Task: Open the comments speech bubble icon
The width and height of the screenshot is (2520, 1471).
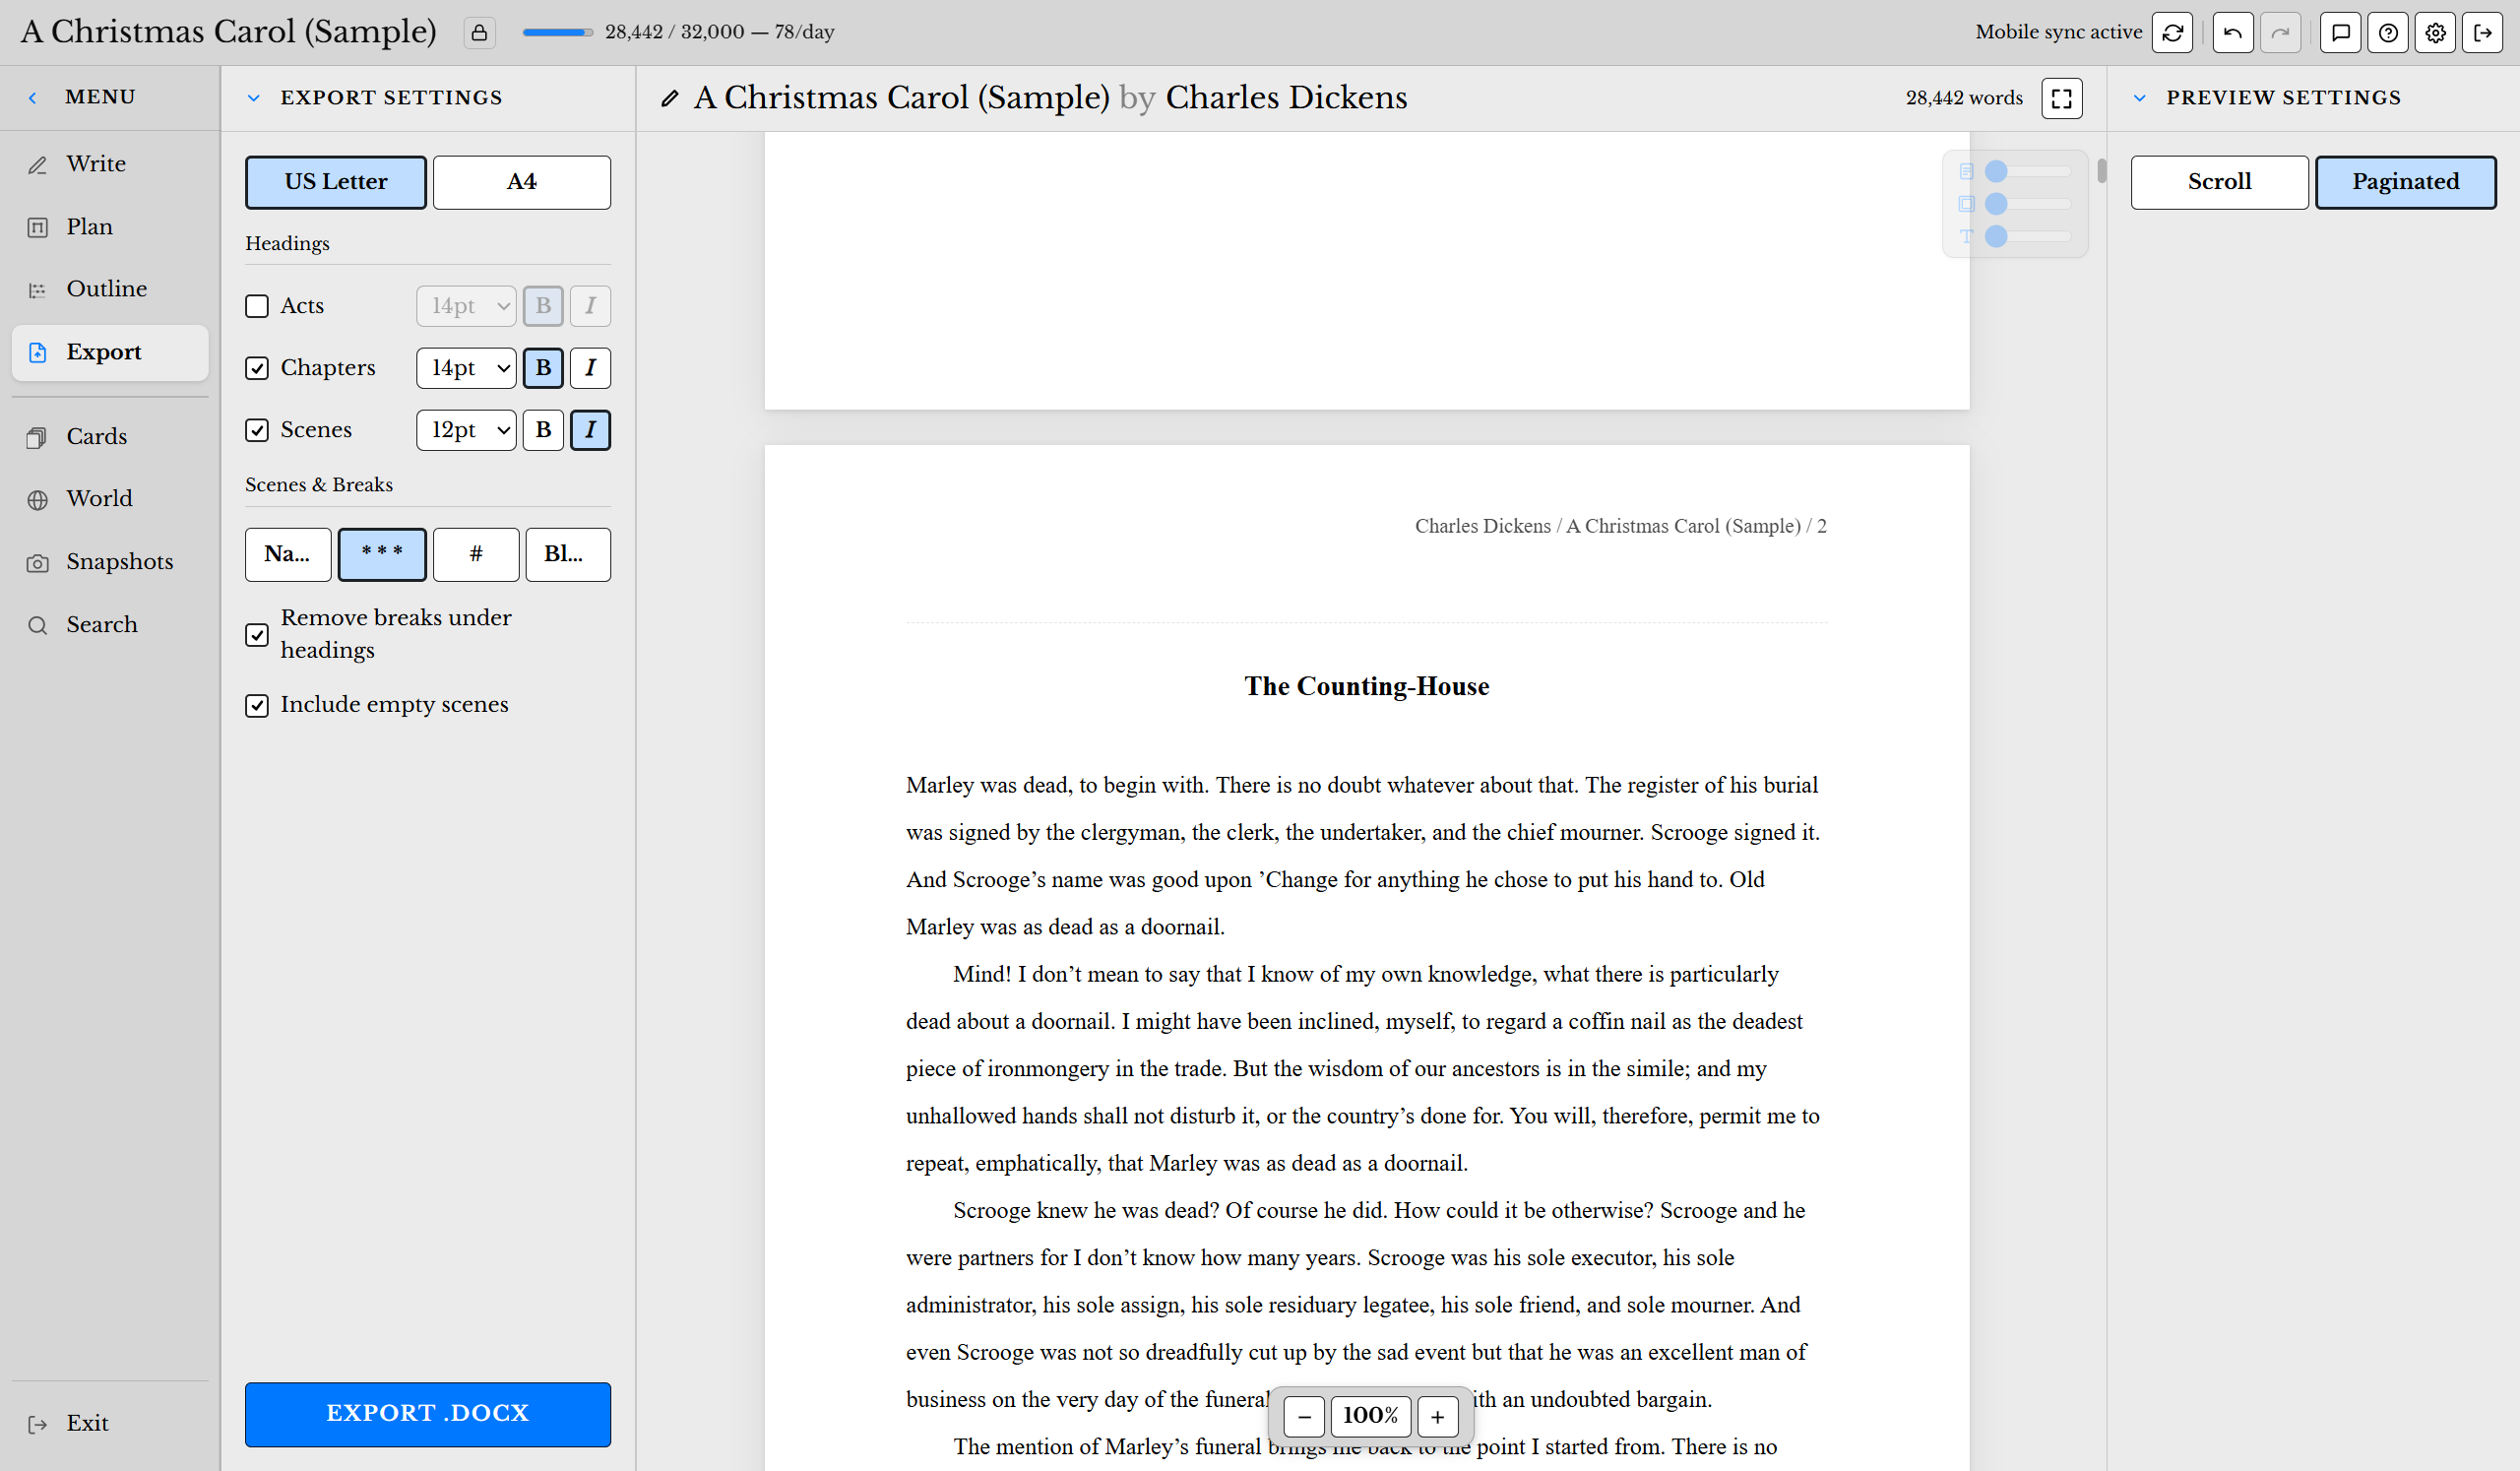Action: pyautogui.click(x=2340, y=33)
